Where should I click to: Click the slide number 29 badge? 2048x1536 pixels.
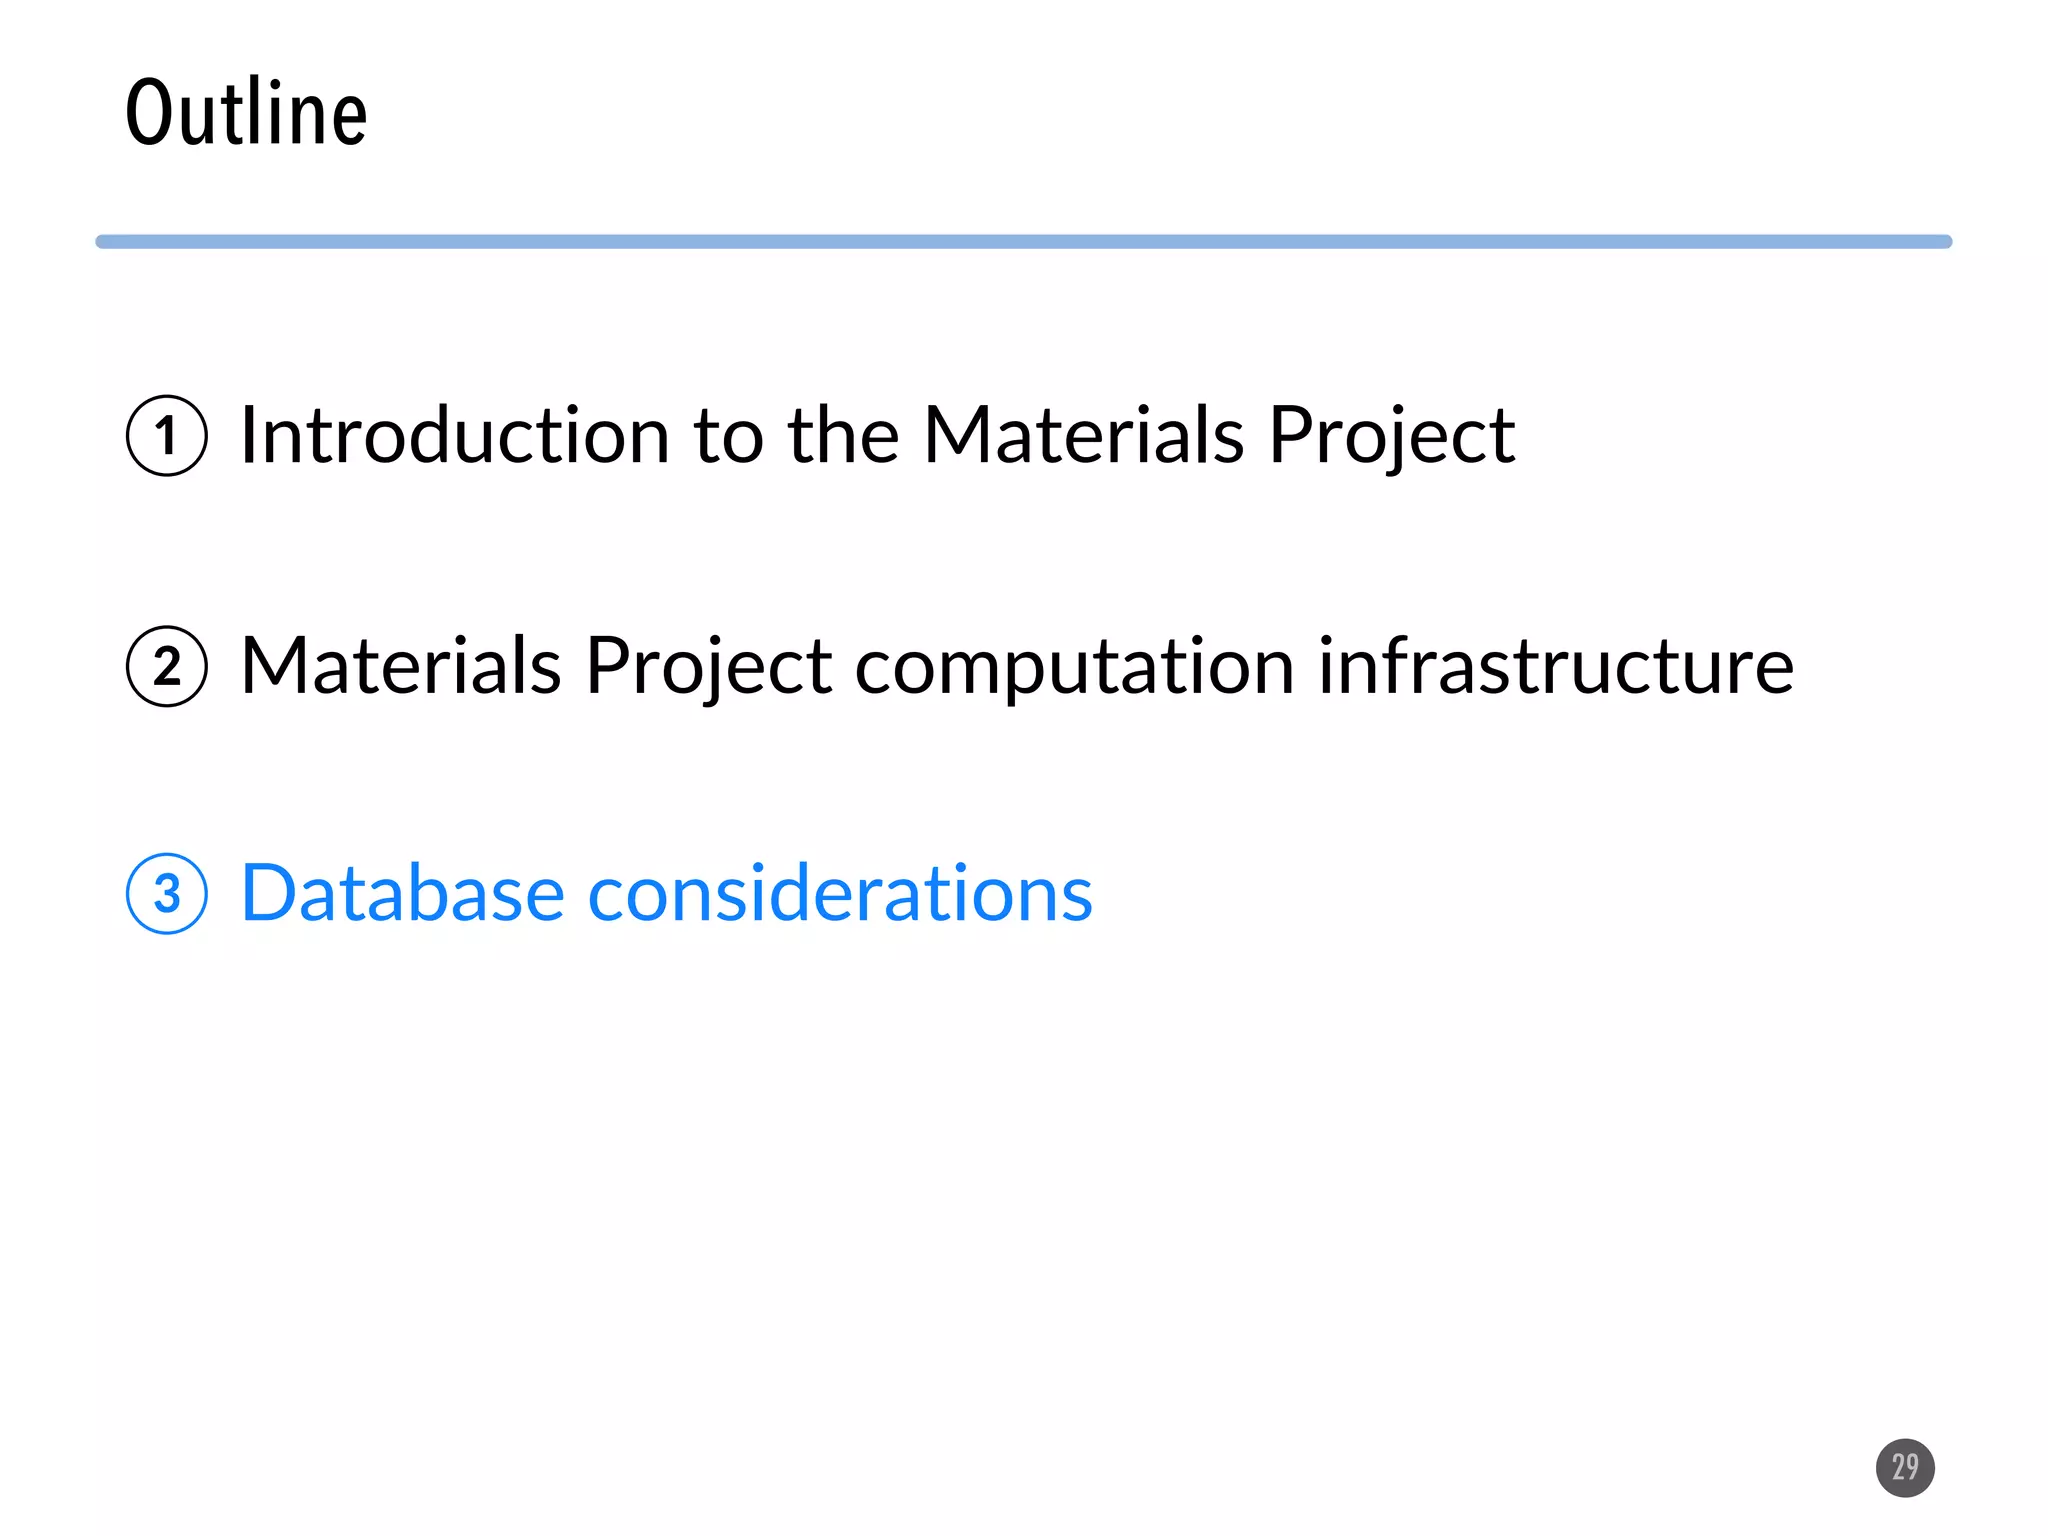tap(1904, 1467)
